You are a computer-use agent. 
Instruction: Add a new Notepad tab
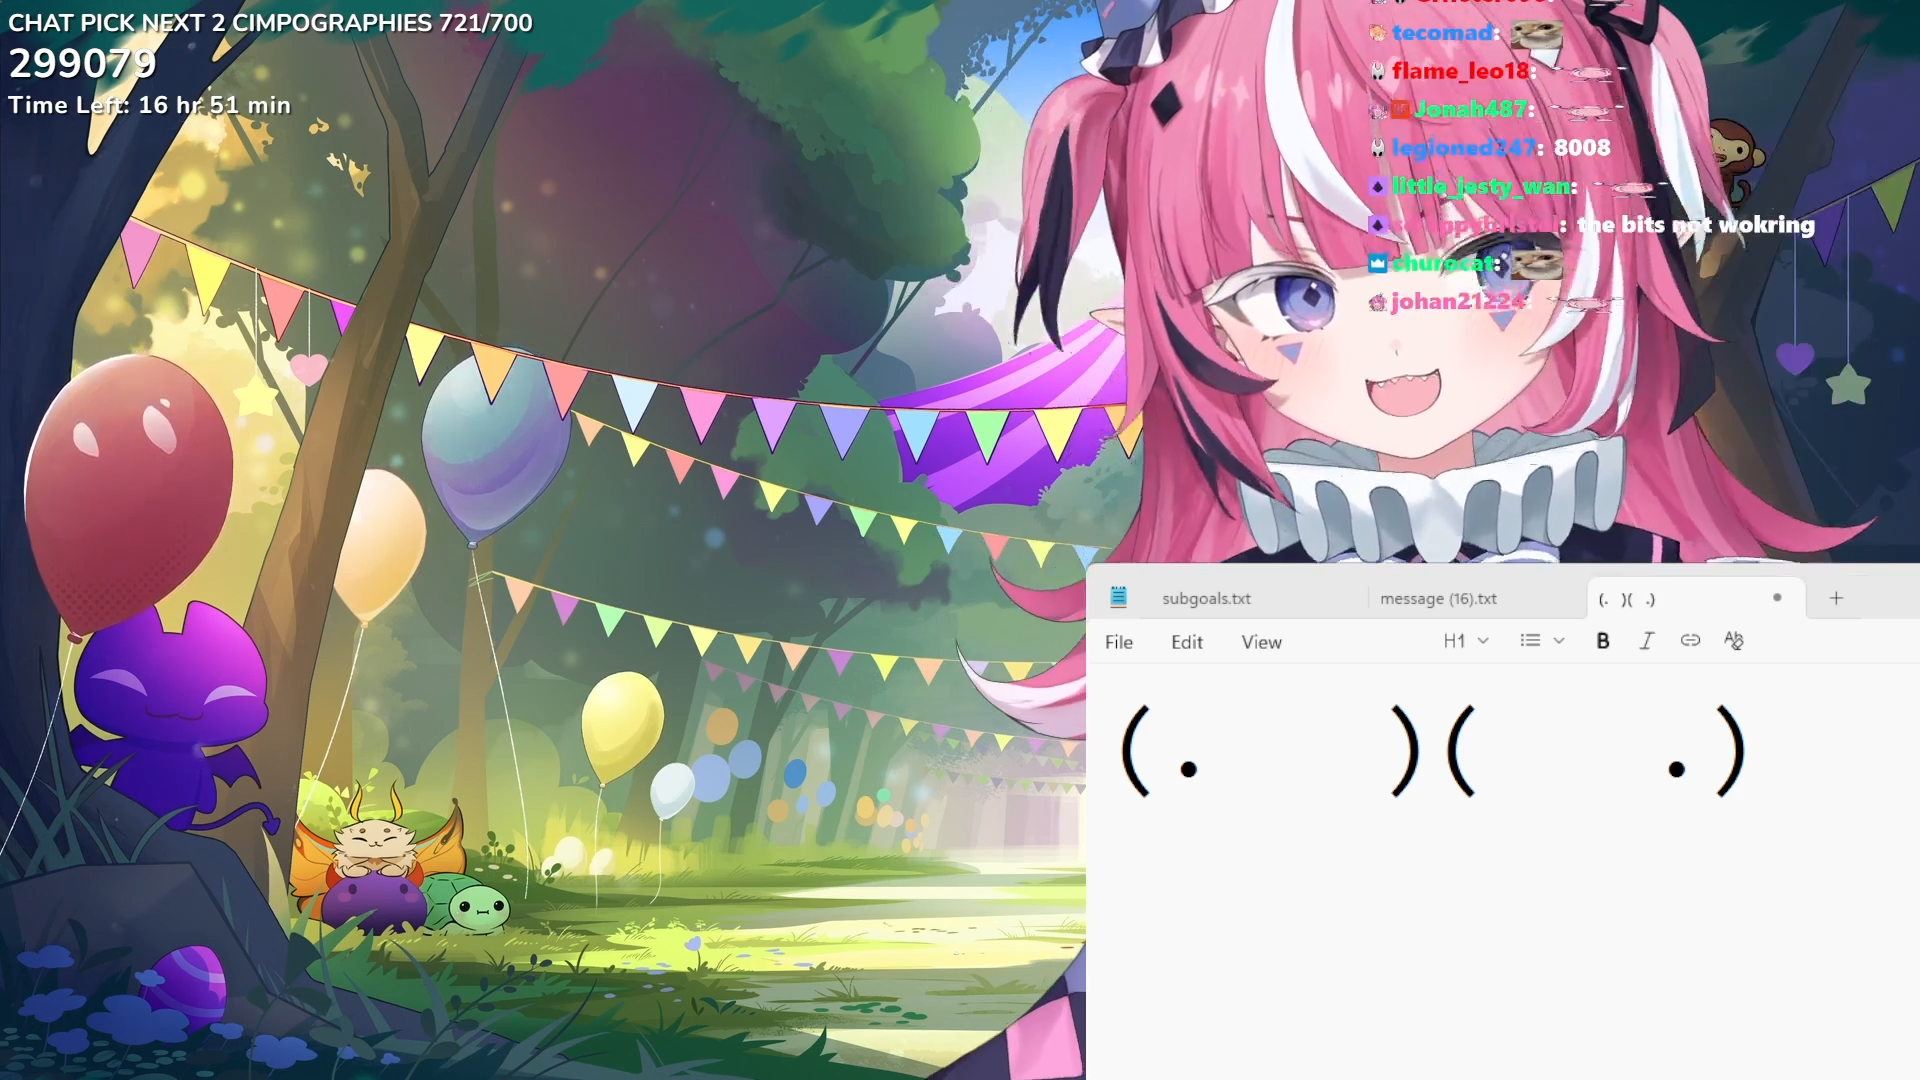(1836, 598)
